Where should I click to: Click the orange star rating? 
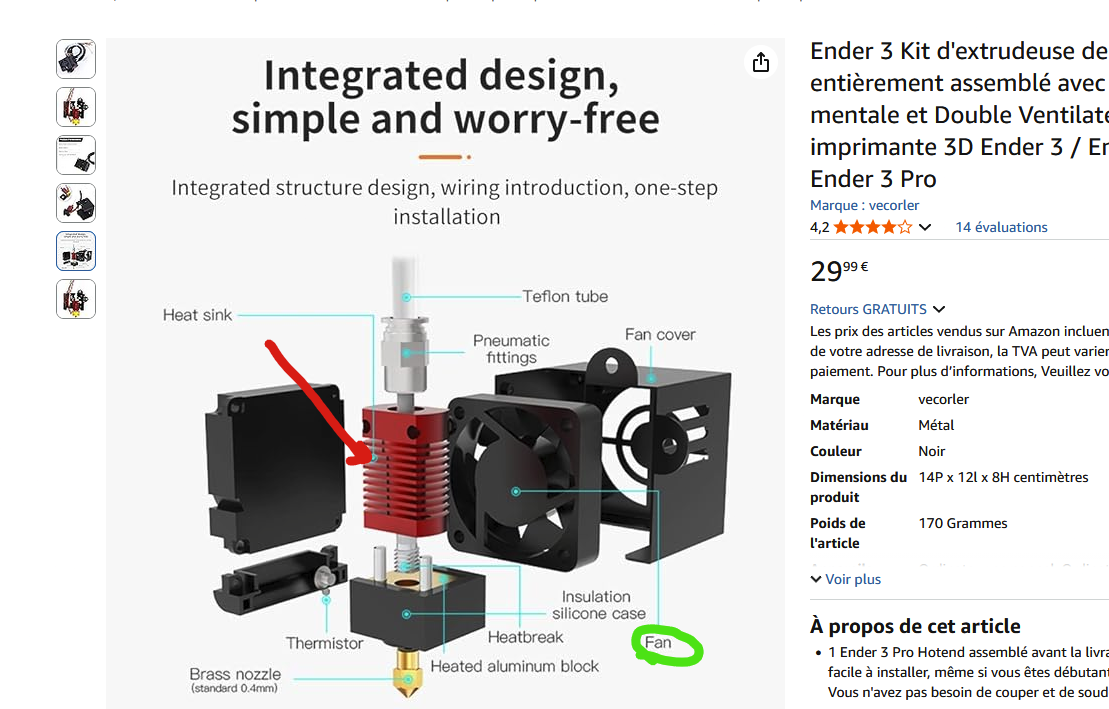pos(873,227)
